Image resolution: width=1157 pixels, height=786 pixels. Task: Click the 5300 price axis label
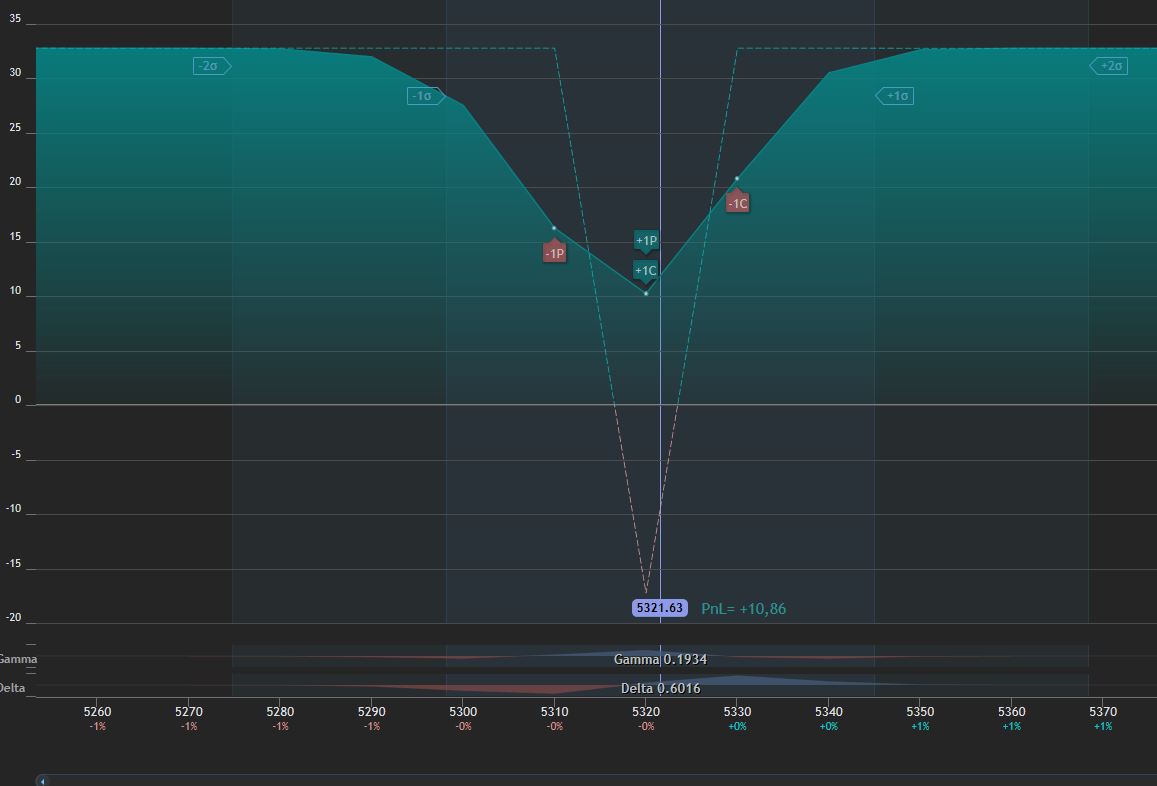click(x=463, y=711)
